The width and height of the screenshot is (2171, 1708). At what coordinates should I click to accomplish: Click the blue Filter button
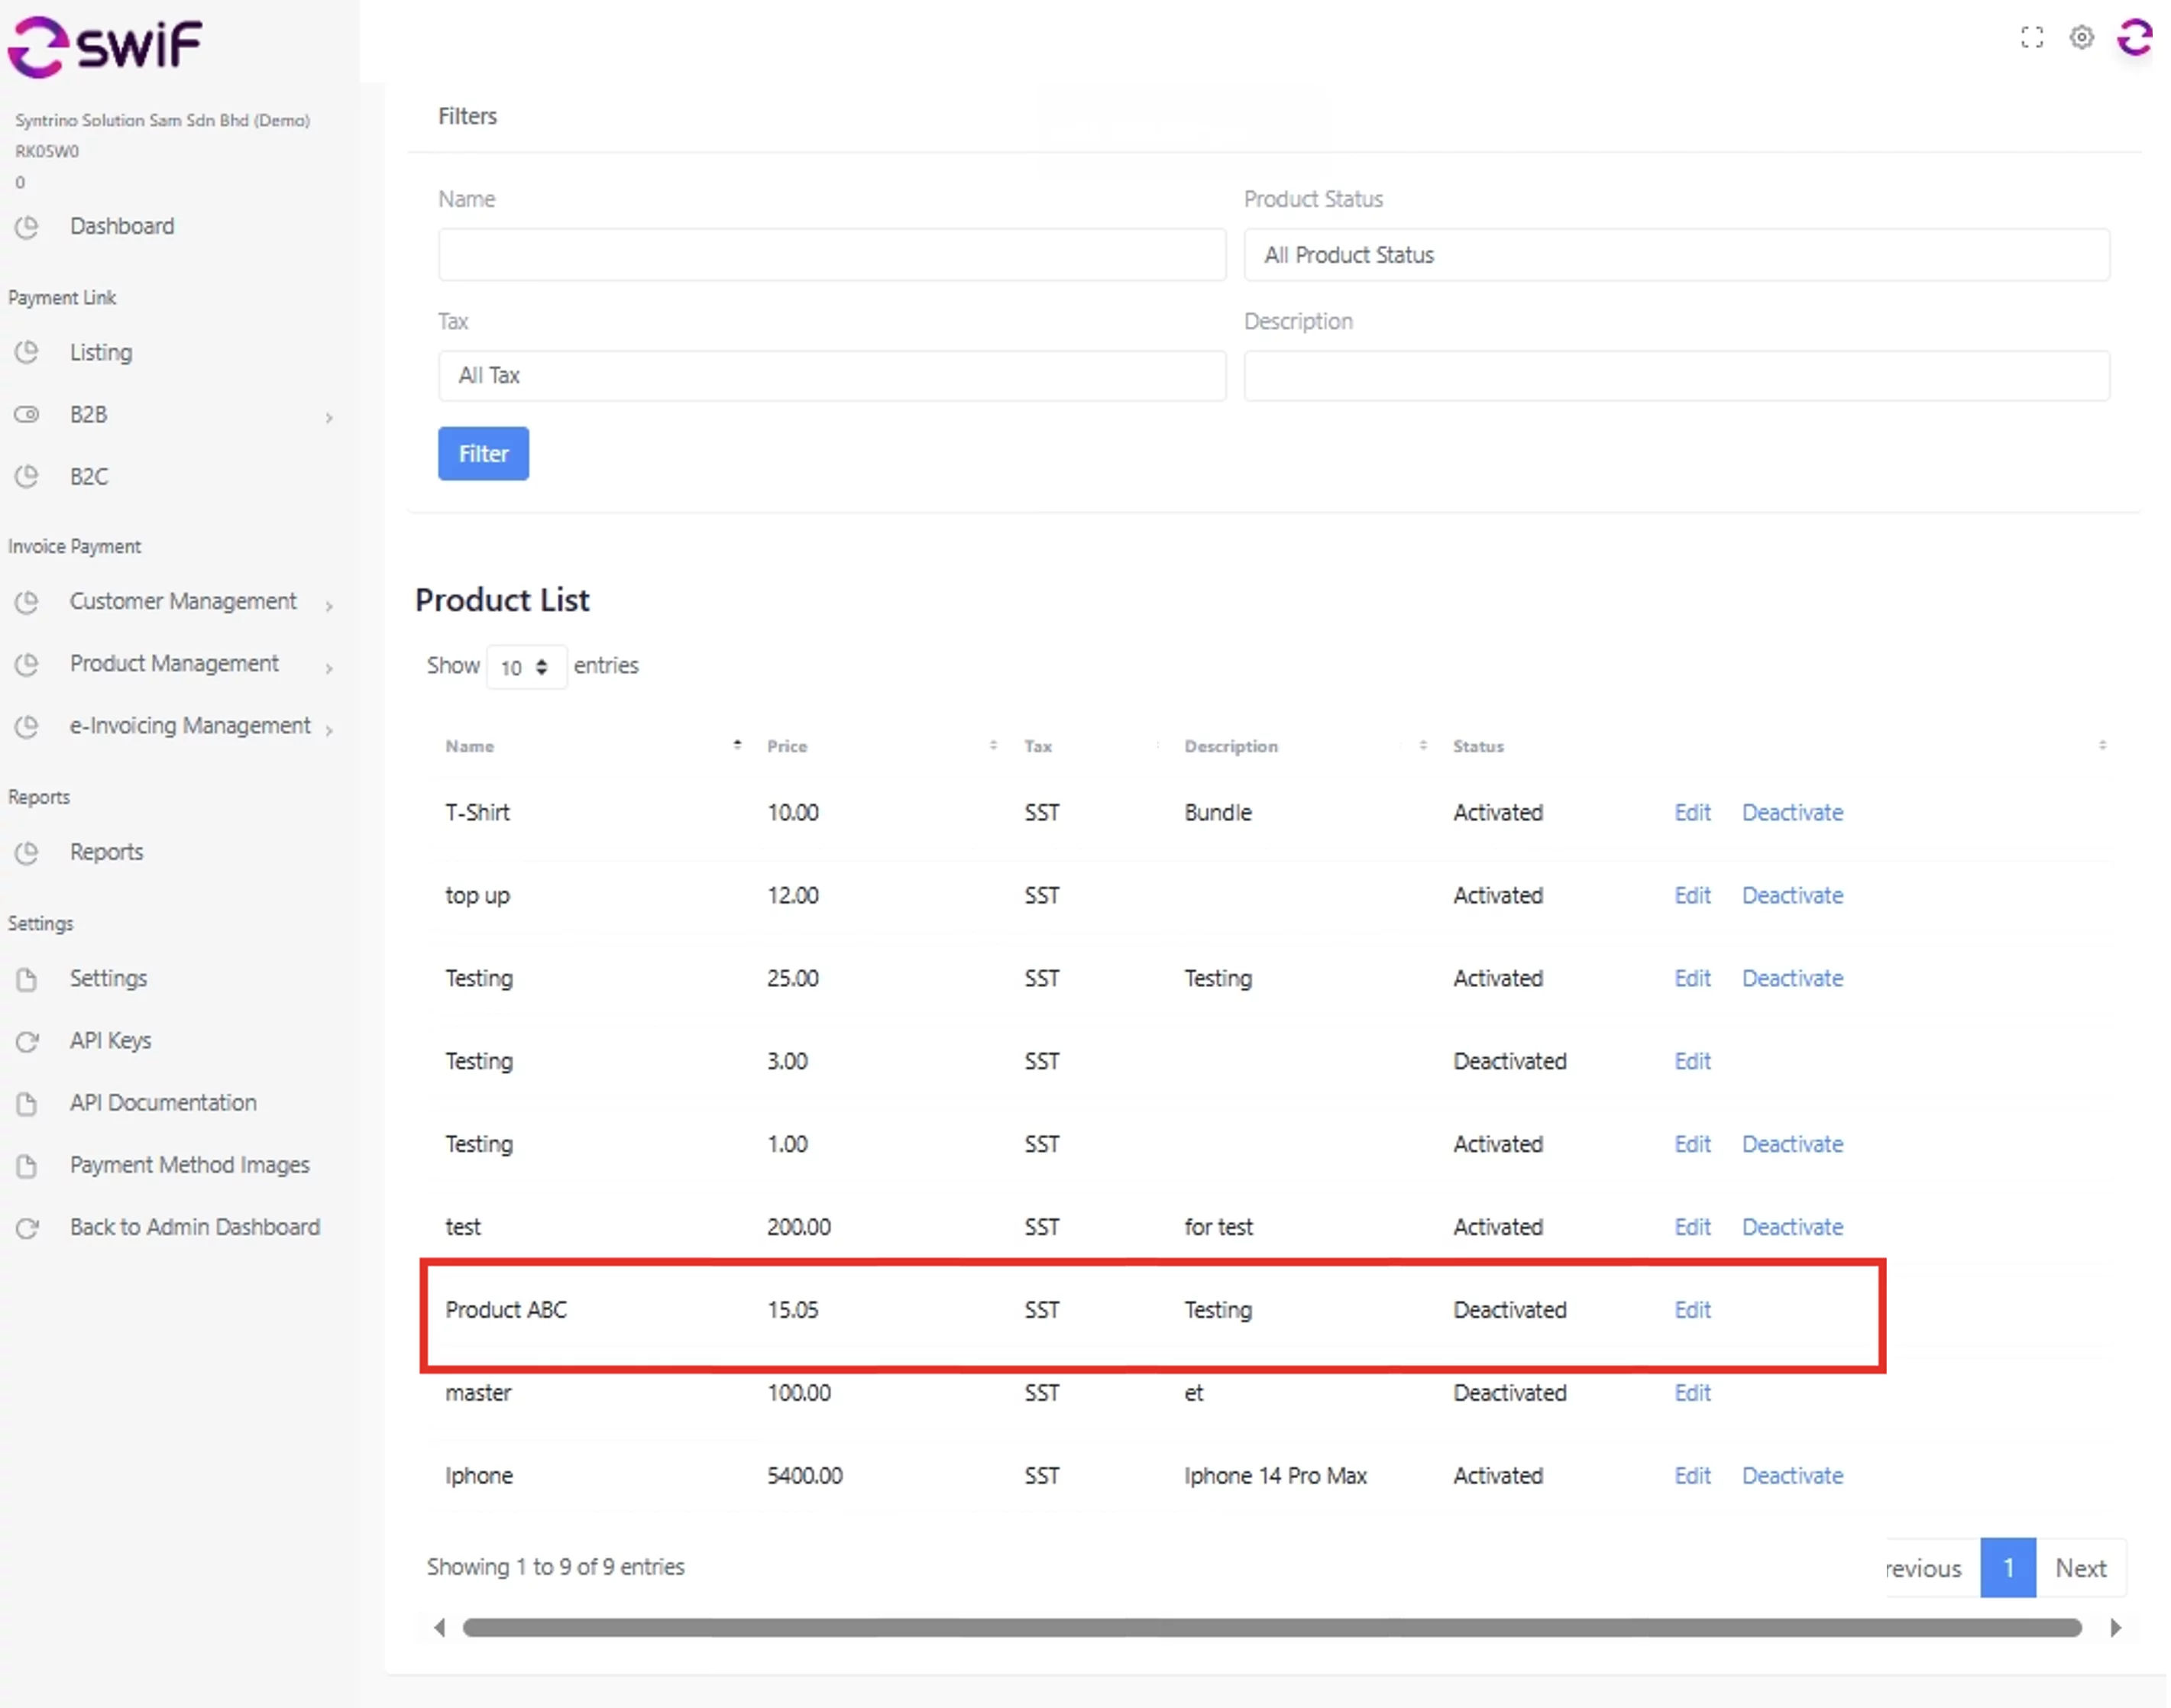pyautogui.click(x=483, y=454)
